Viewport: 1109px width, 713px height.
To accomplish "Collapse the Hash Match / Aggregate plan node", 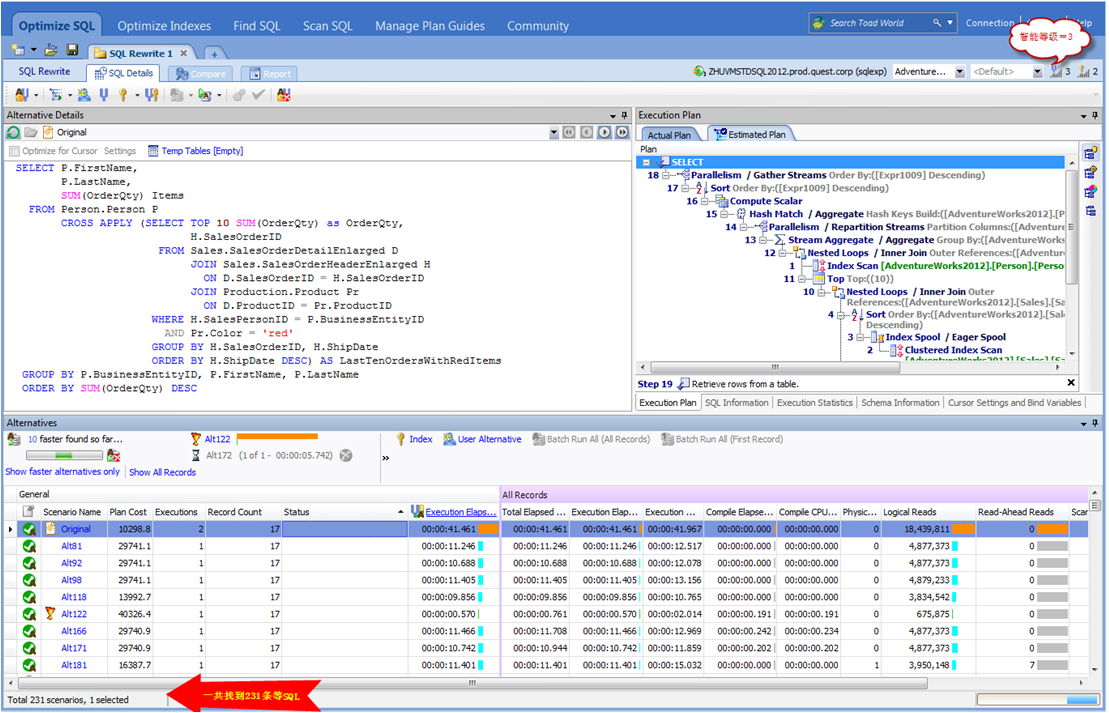I will click(x=725, y=214).
